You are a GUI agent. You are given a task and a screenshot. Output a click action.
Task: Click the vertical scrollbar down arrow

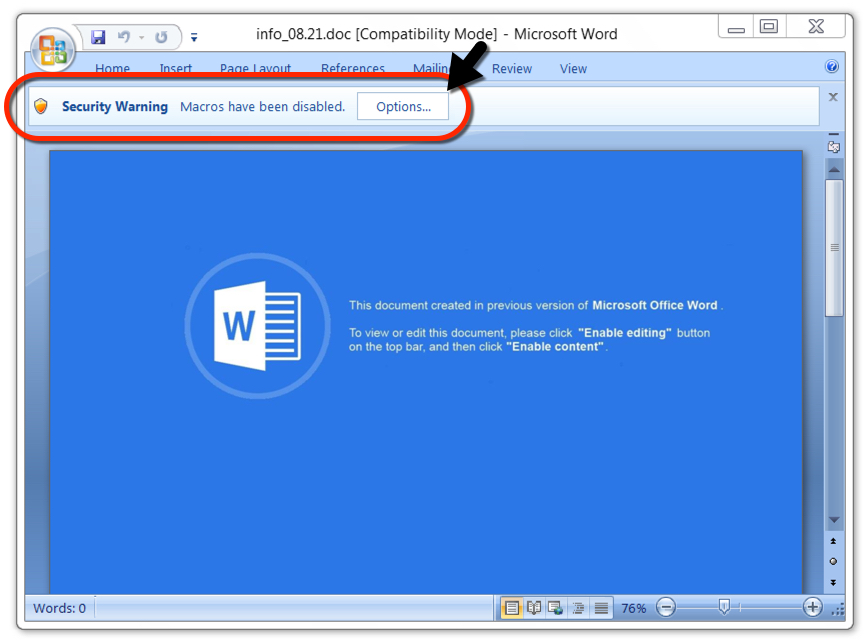pyautogui.click(x=834, y=520)
